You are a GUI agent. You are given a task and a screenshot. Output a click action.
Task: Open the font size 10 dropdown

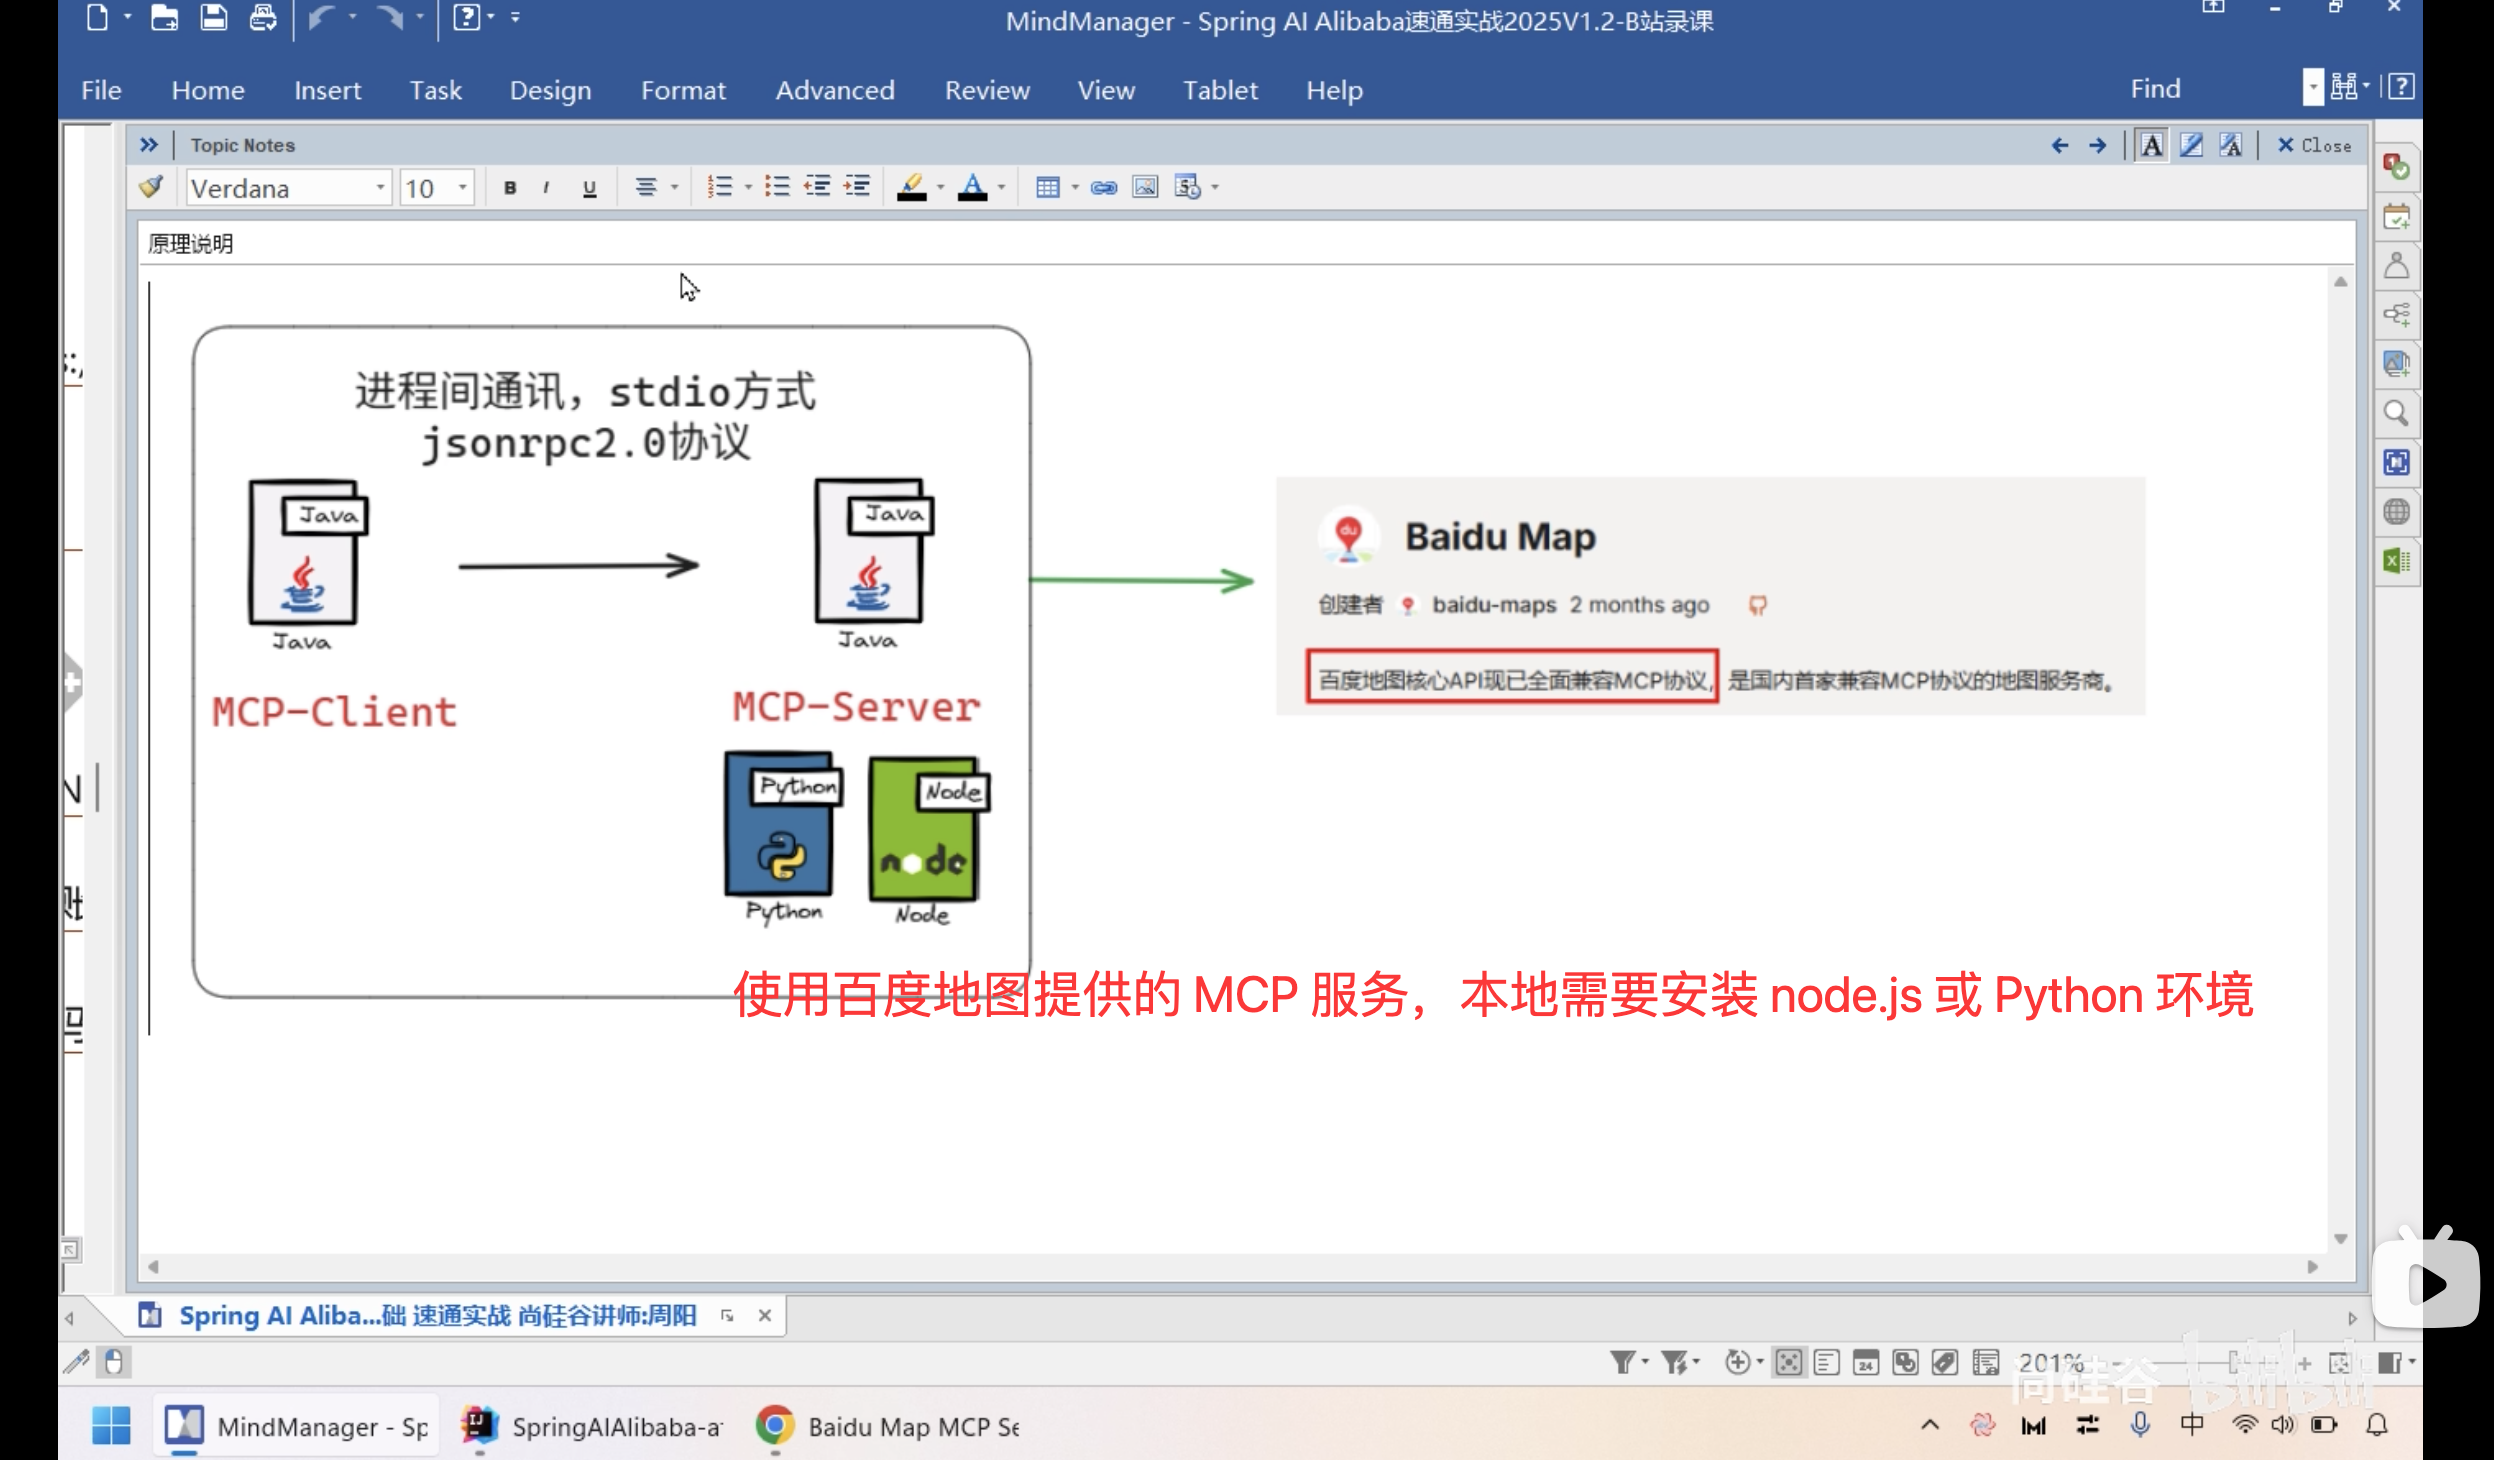coord(462,187)
